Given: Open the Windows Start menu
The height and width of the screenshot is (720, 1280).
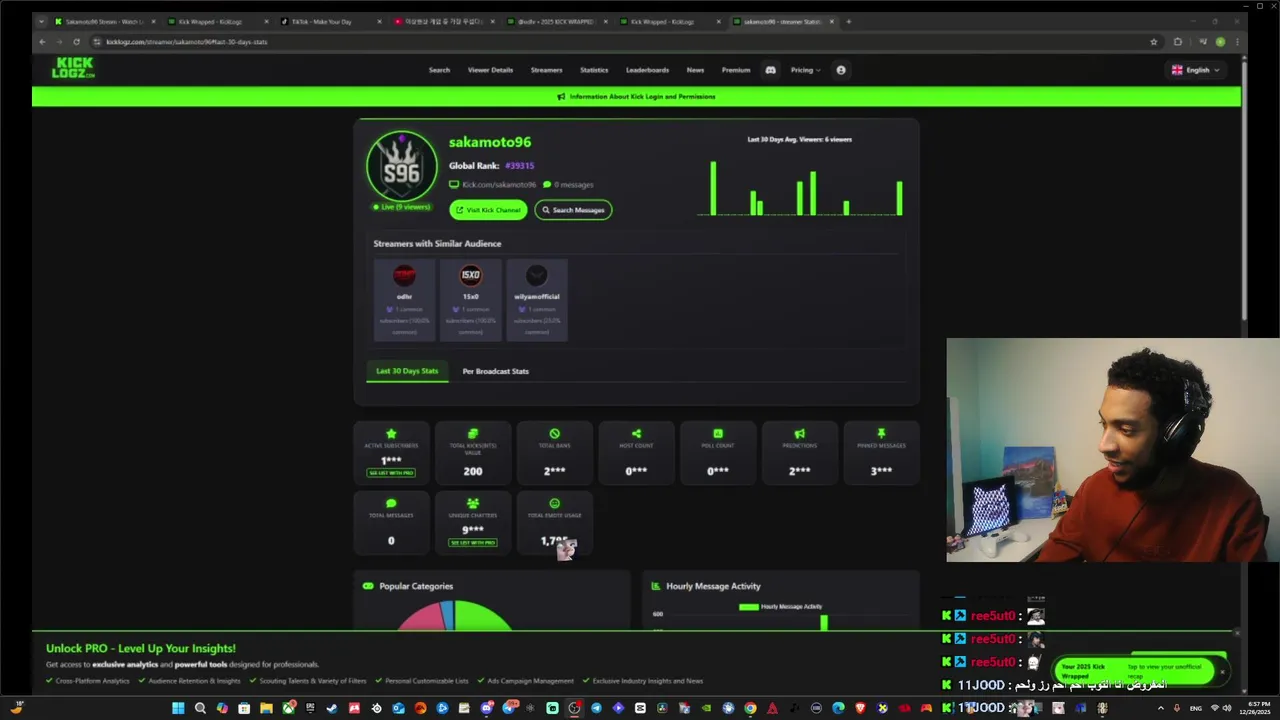Looking at the screenshot, I should (x=178, y=708).
